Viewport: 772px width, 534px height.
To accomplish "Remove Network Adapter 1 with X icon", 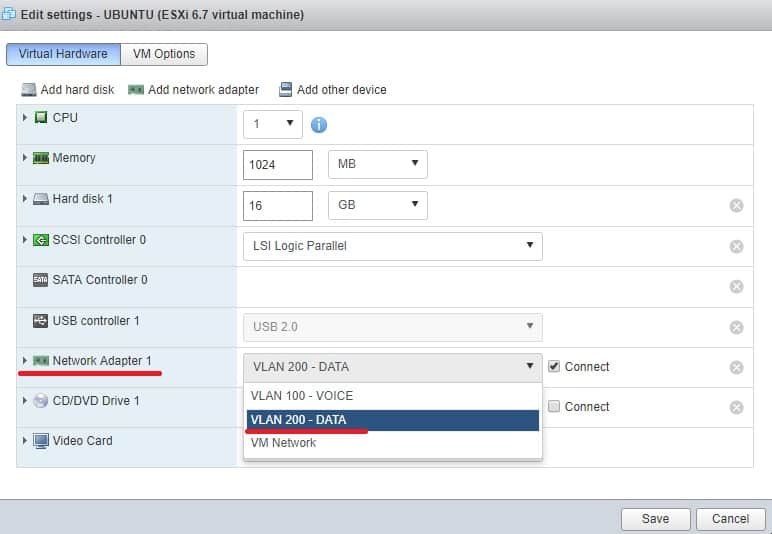I will coord(736,367).
